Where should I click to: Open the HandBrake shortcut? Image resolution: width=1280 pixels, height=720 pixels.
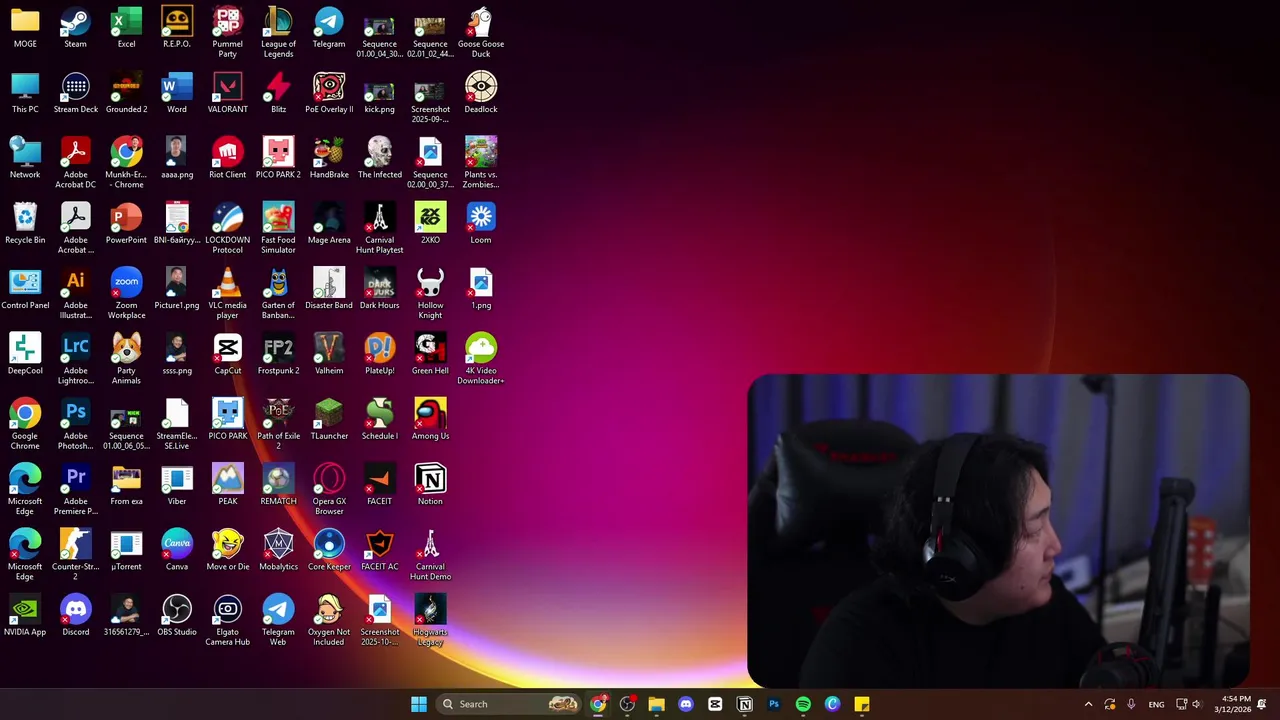tap(329, 158)
